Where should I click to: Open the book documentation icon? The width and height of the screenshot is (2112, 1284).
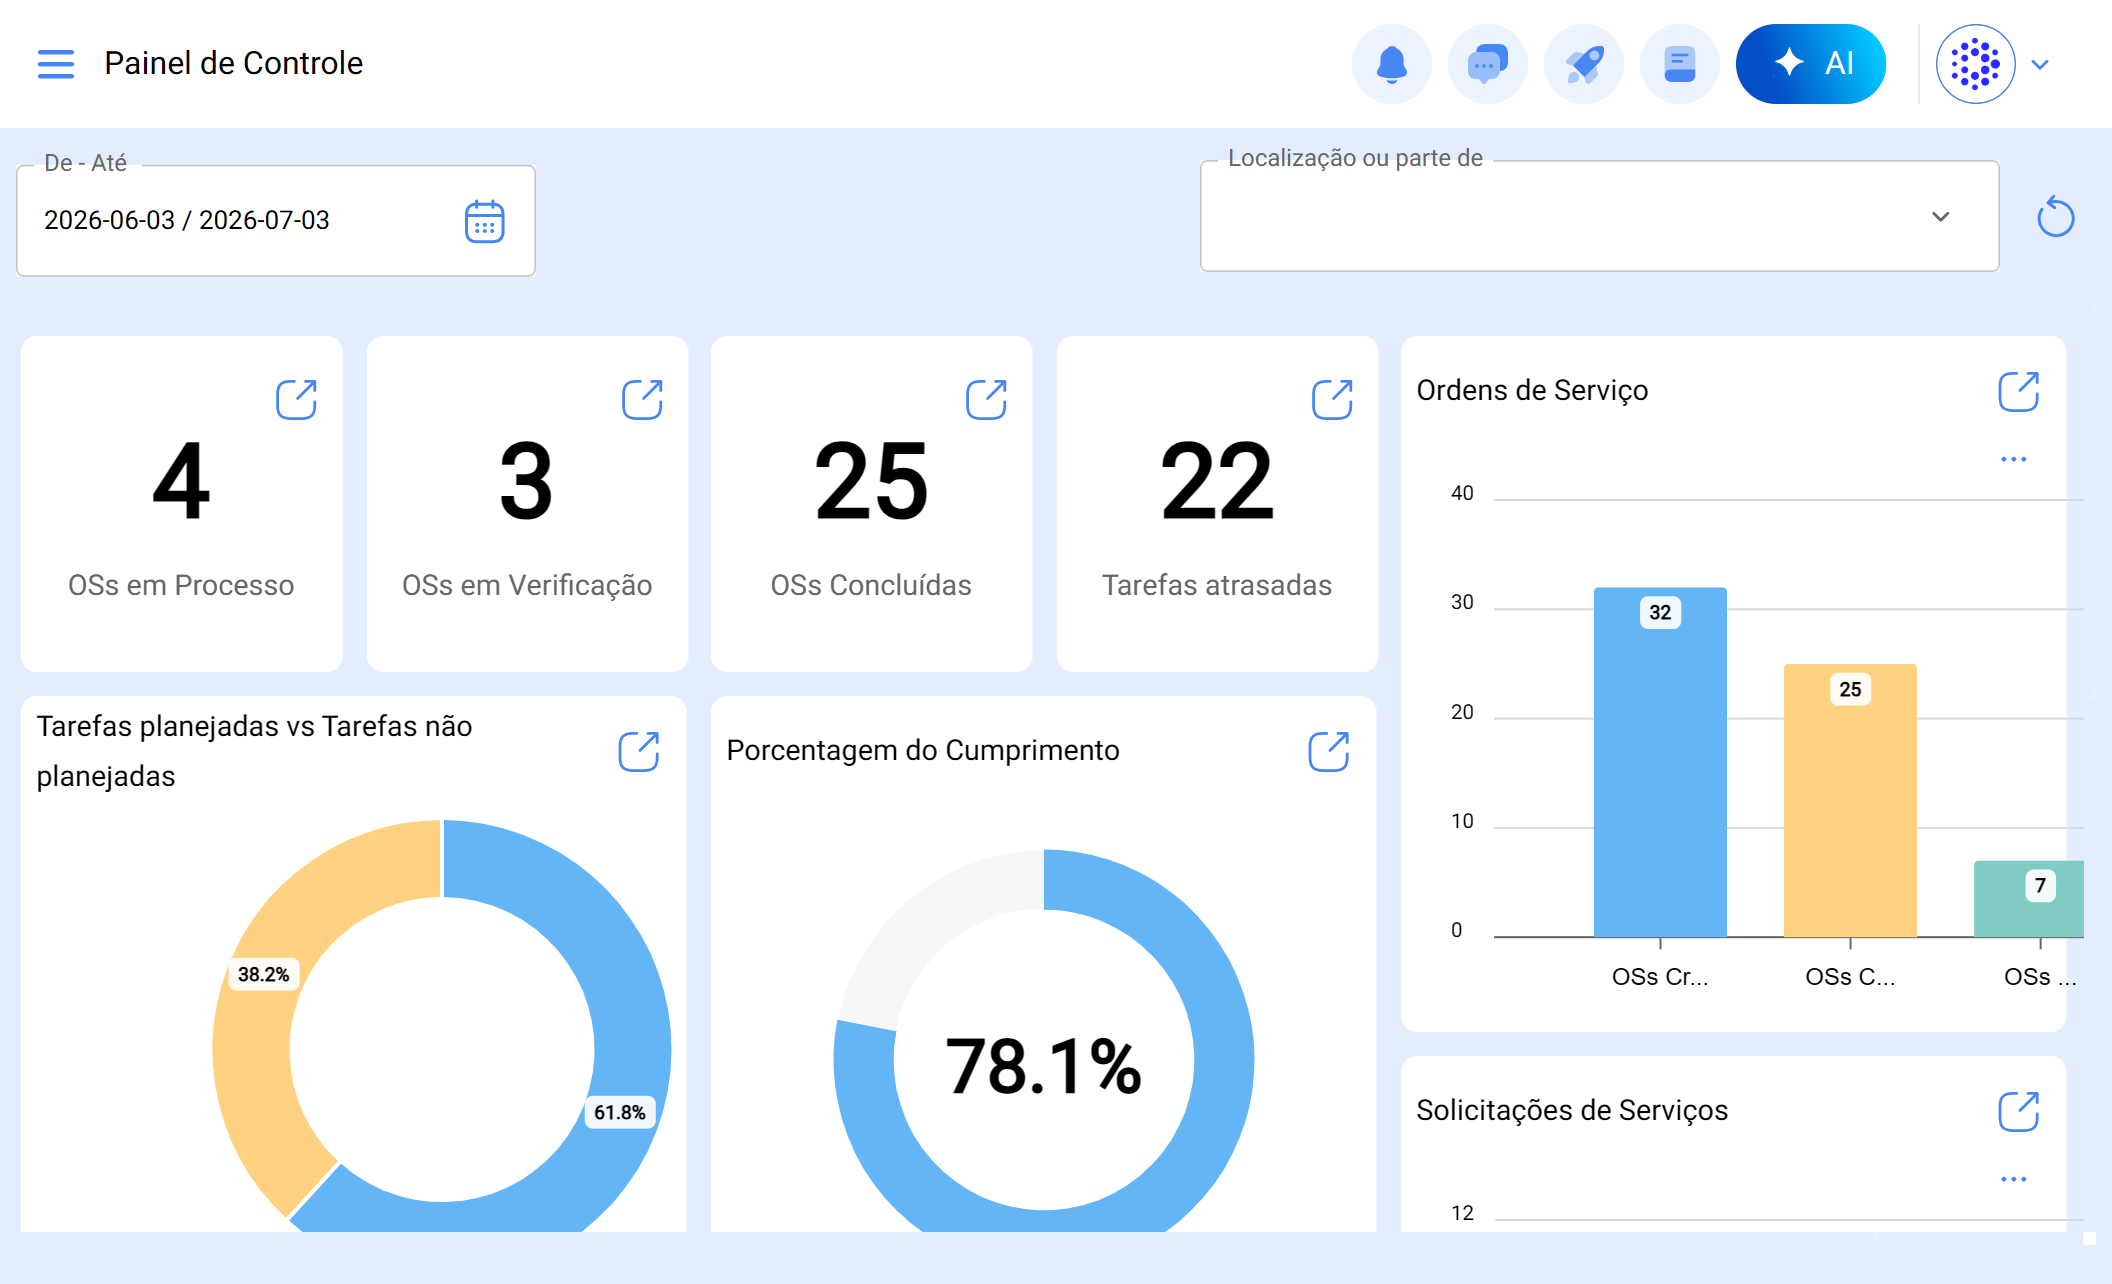1680,64
